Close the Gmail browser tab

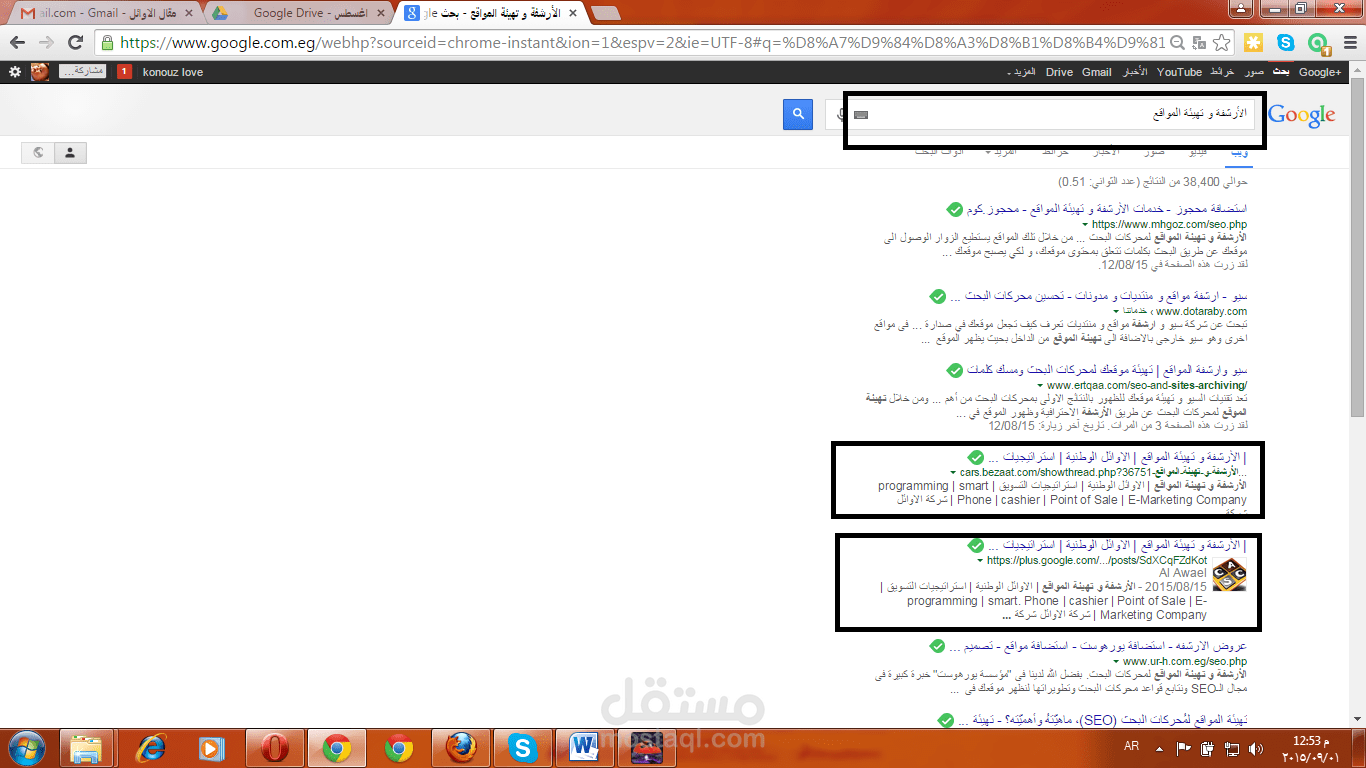188,13
